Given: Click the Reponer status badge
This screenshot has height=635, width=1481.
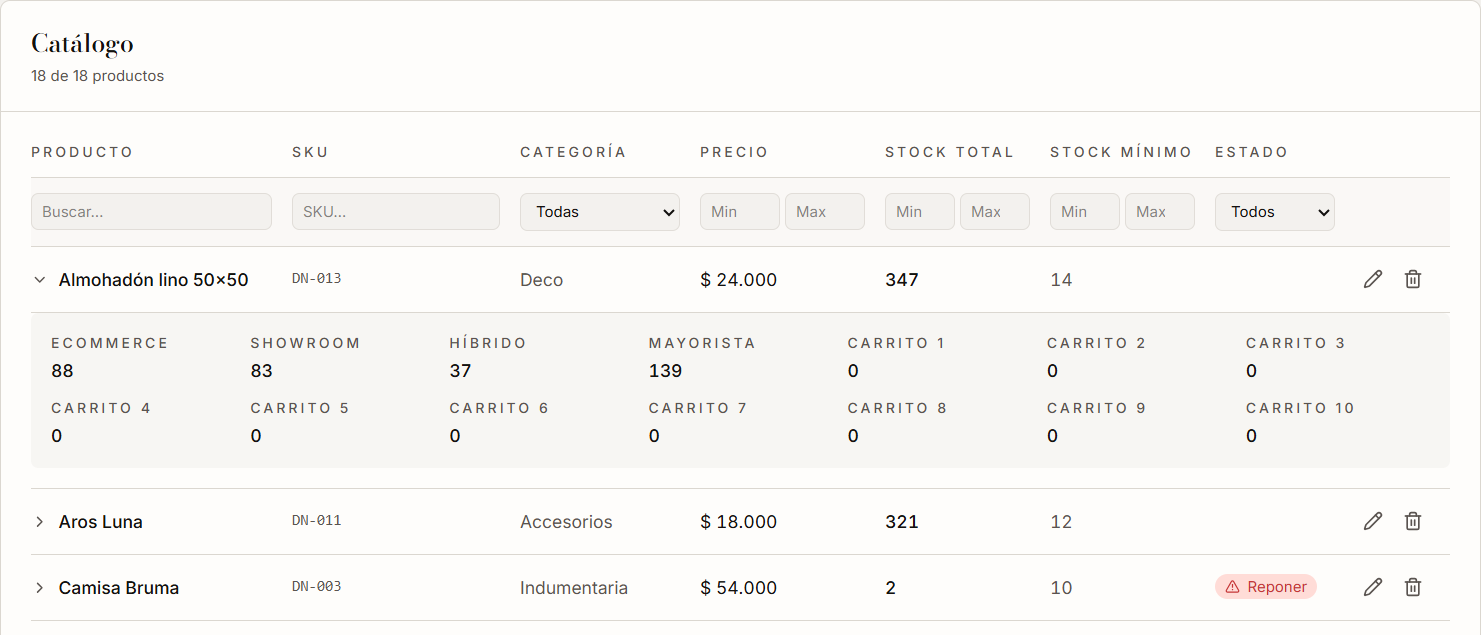Looking at the screenshot, I should [x=1266, y=587].
